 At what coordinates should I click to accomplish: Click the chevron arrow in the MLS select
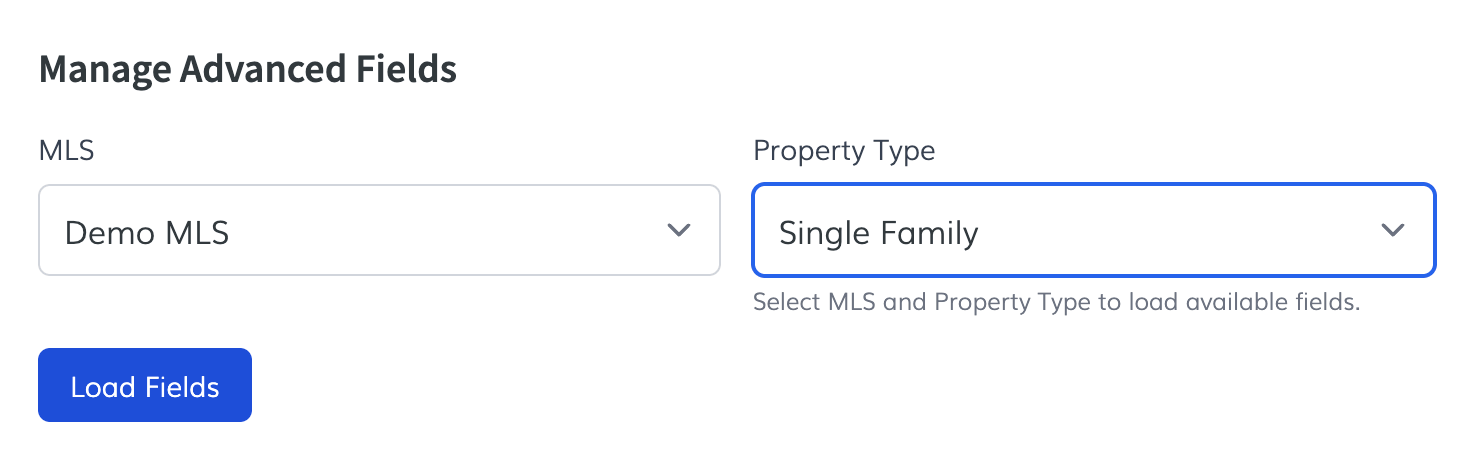click(x=679, y=230)
